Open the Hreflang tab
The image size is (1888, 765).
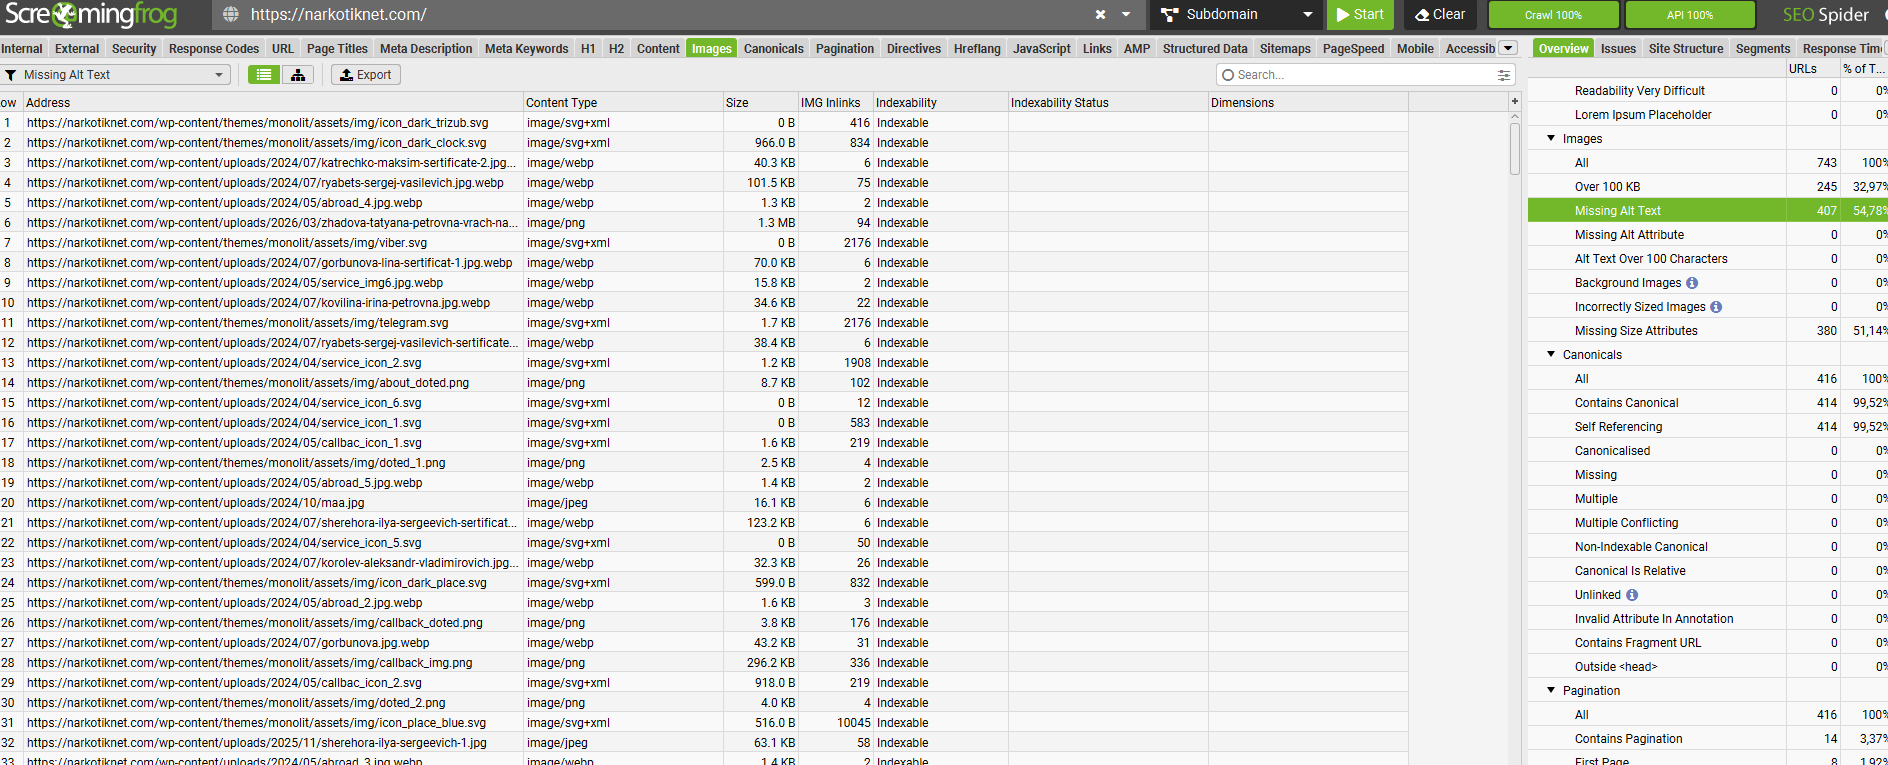pos(977,49)
